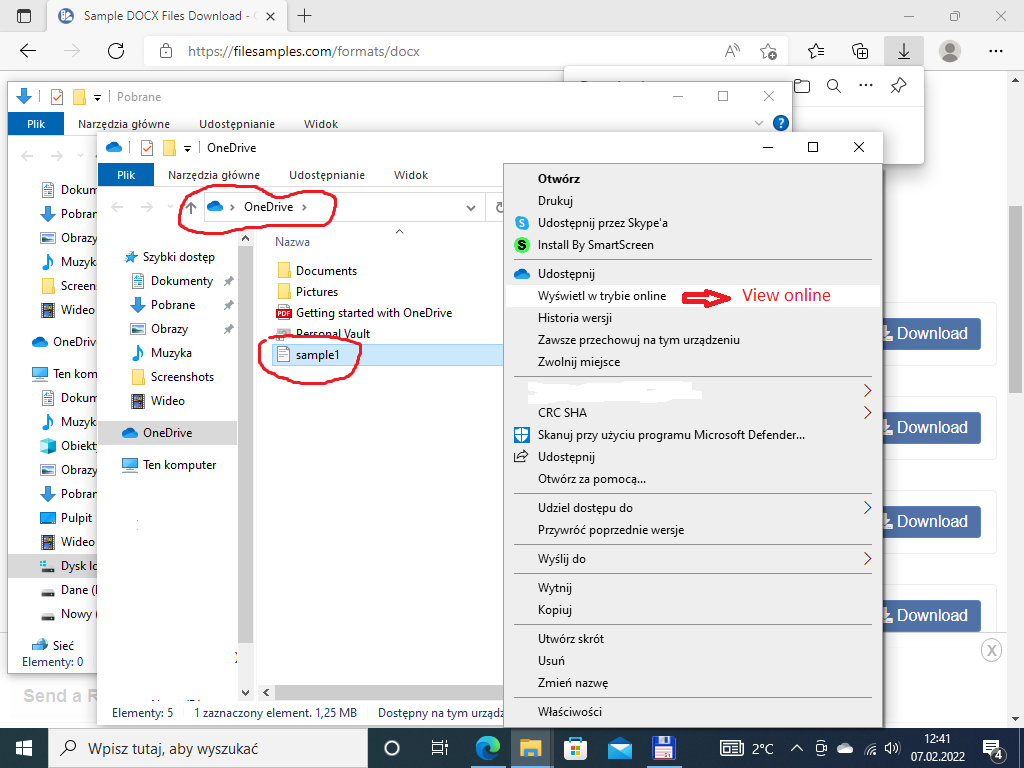Open Microsoft Store from taskbar
The height and width of the screenshot is (768, 1024).
[575, 748]
